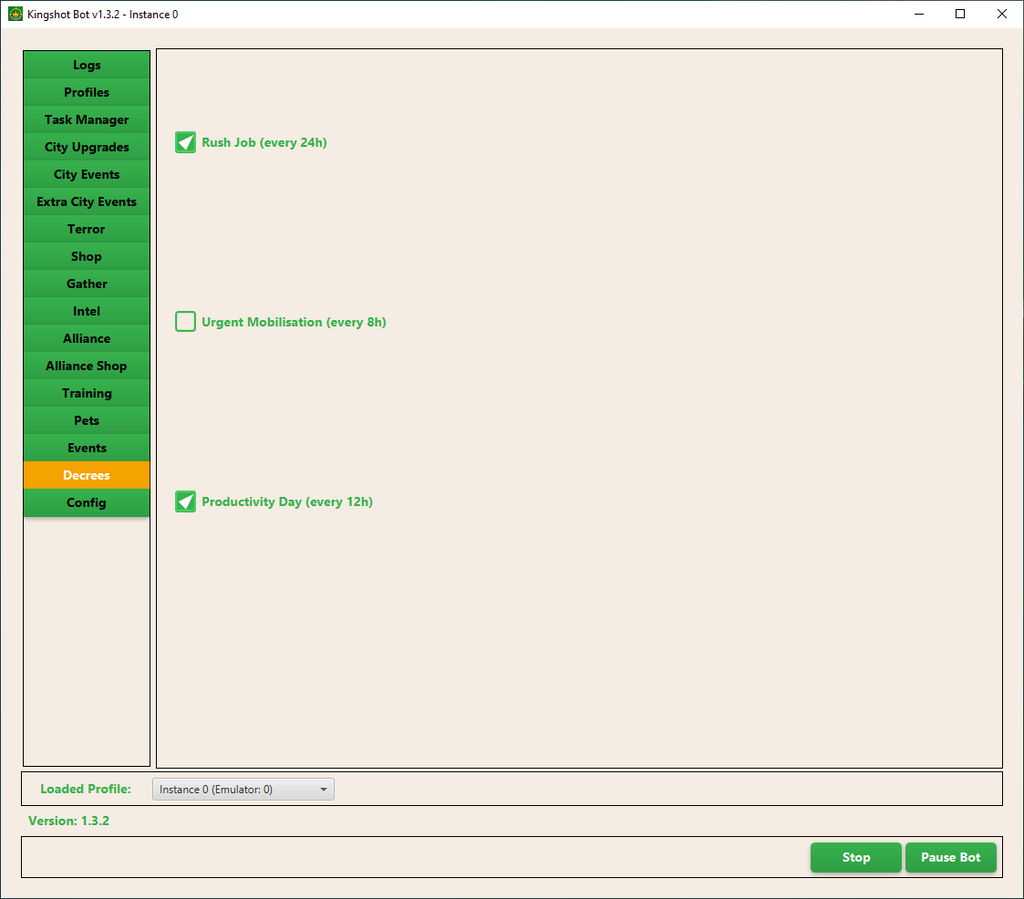Select the City Upgrades tab
1024x899 pixels.
click(87, 147)
